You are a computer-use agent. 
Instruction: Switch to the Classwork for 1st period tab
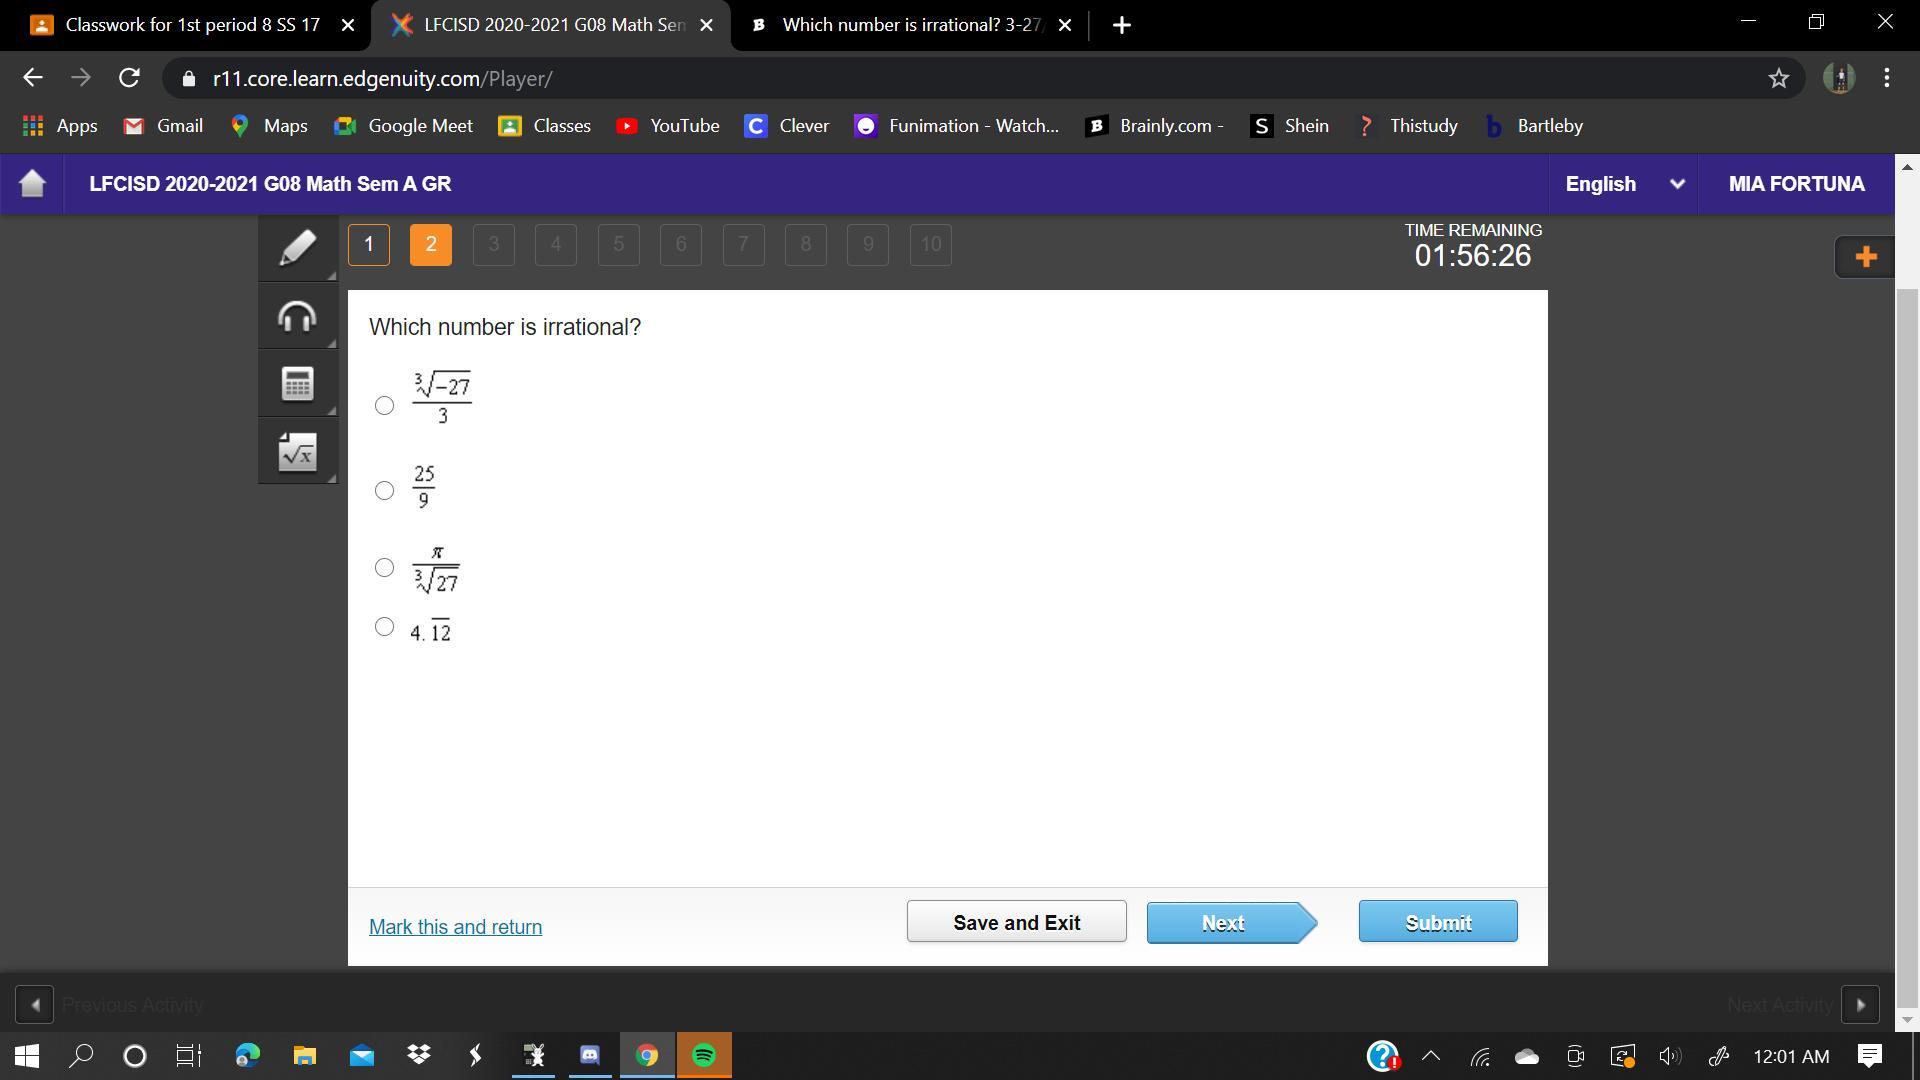(190, 25)
